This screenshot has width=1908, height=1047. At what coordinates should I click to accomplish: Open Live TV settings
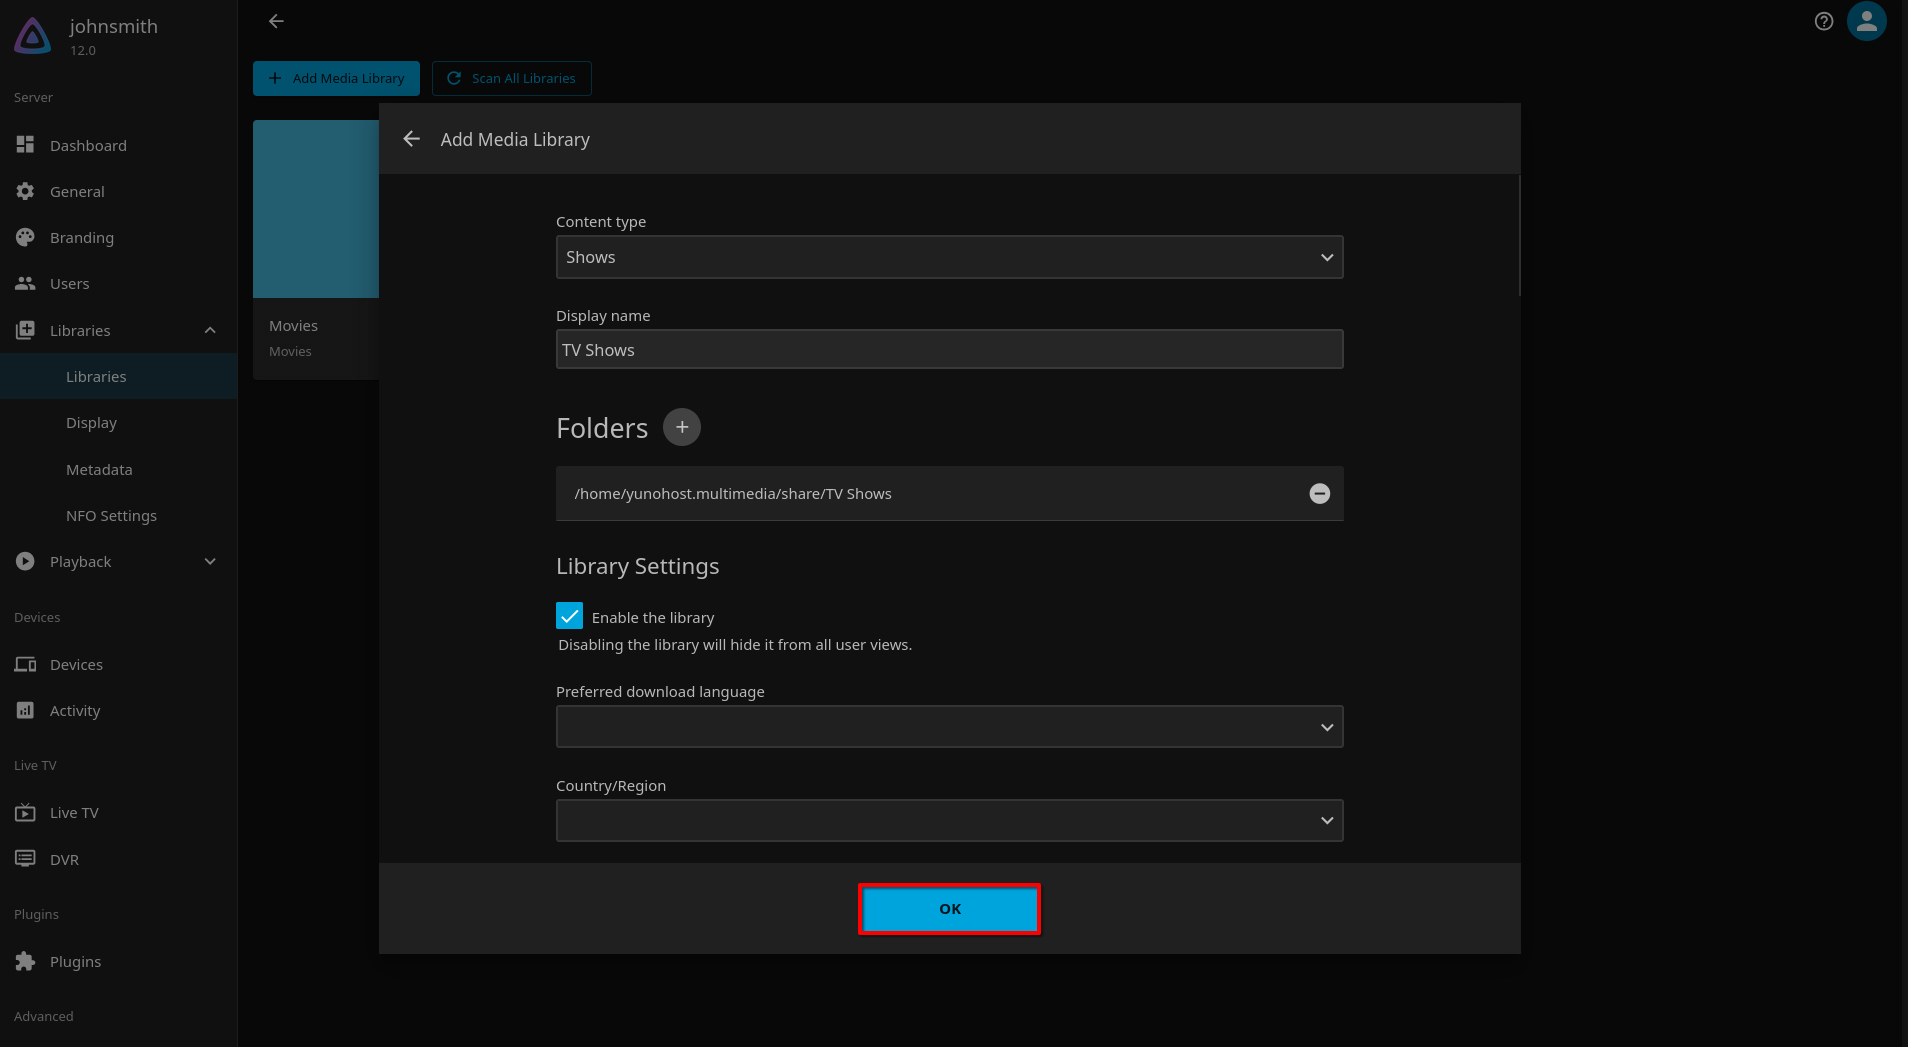coord(118,812)
